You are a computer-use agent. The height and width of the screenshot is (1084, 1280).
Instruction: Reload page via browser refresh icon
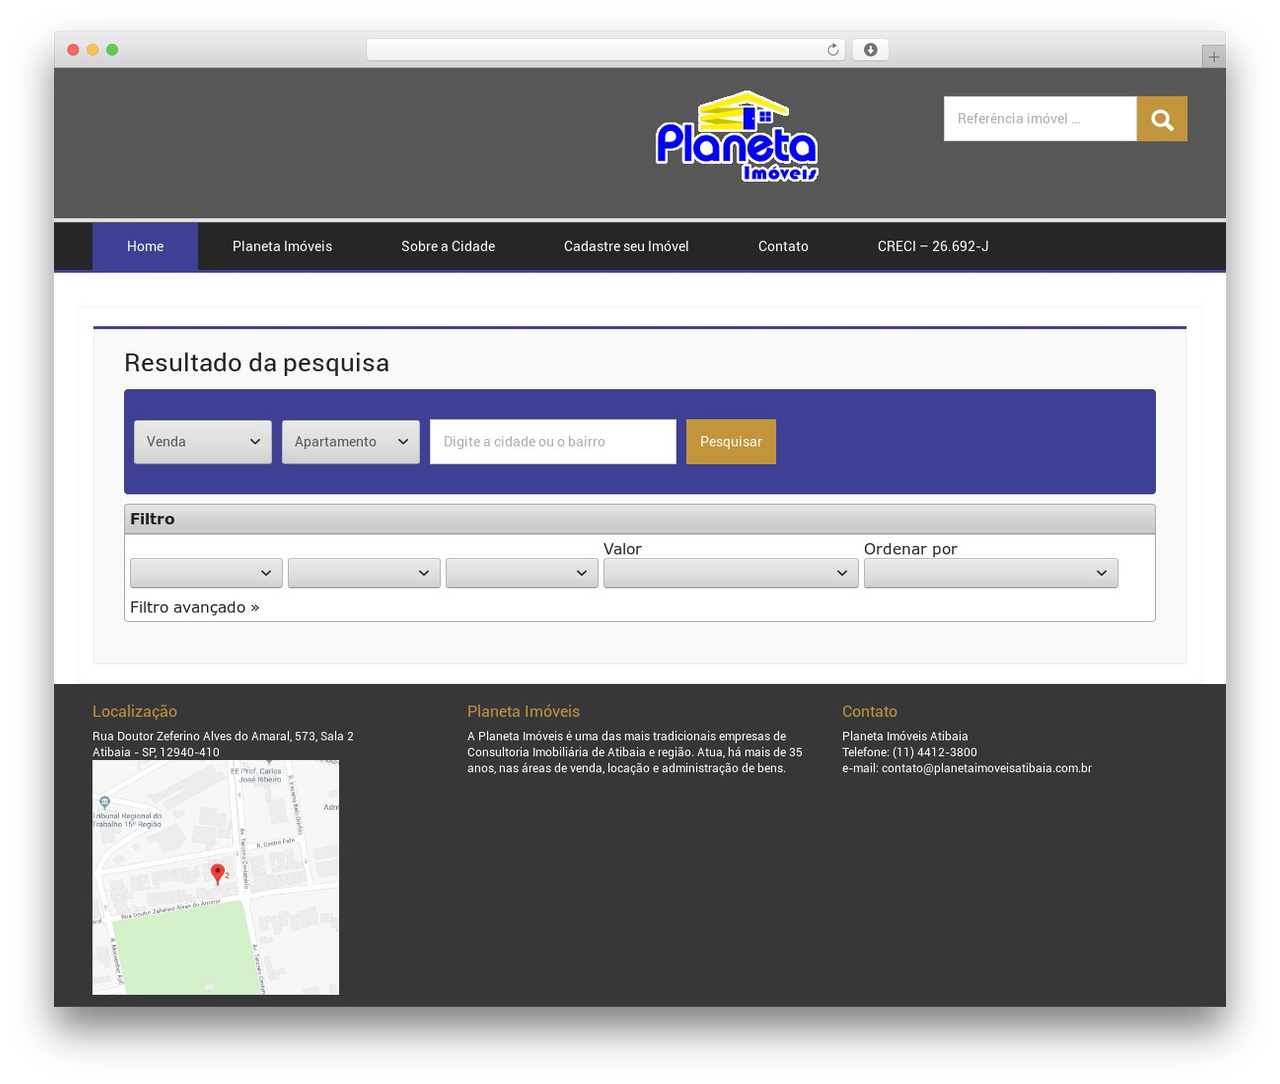tap(833, 50)
